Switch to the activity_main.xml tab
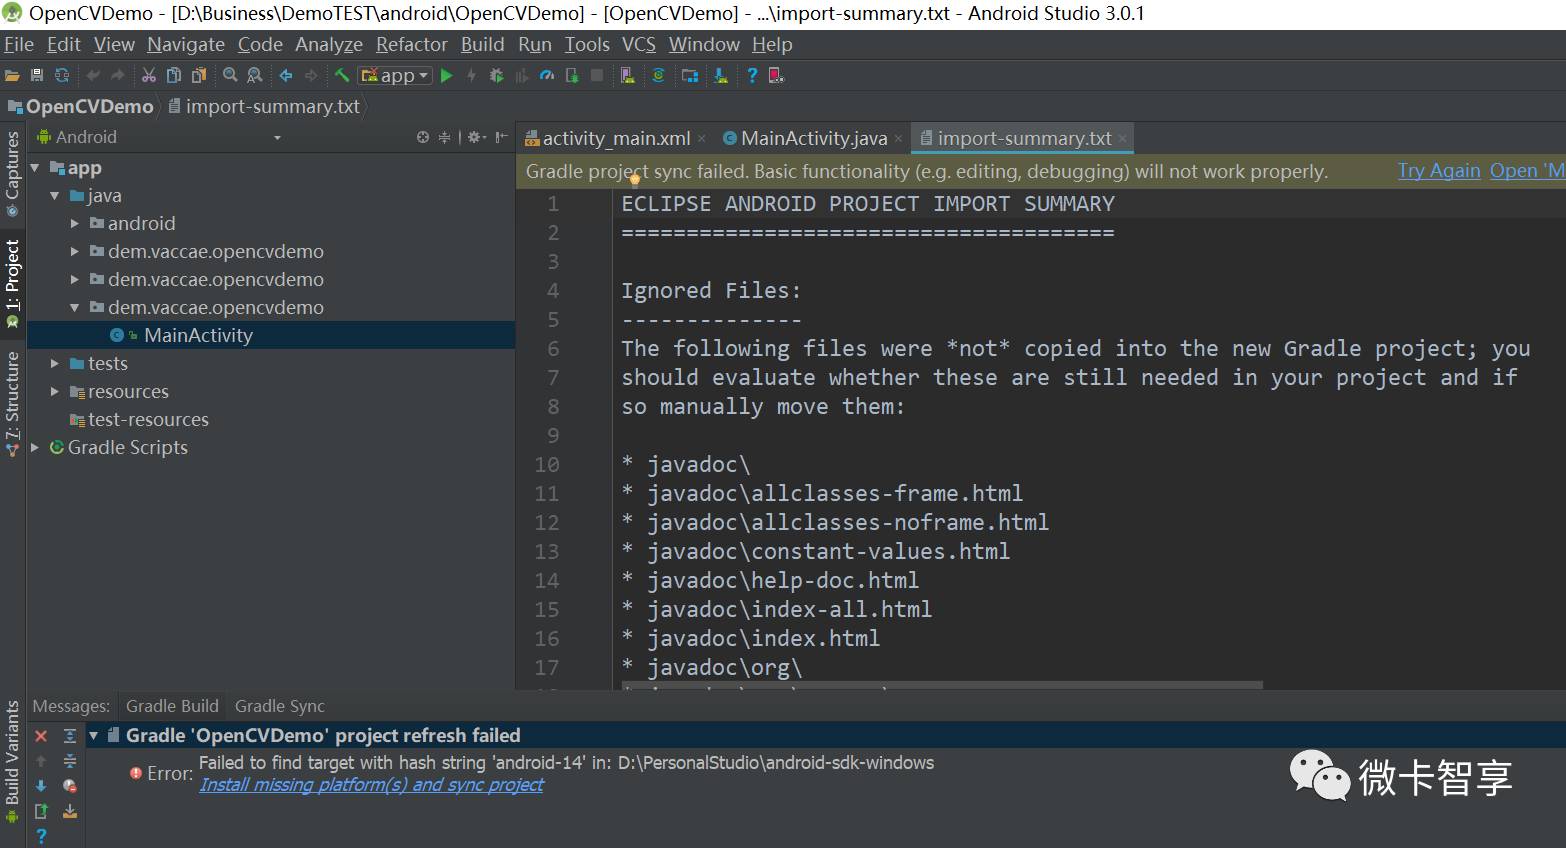Viewport: 1566px width, 848px height. click(x=616, y=138)
